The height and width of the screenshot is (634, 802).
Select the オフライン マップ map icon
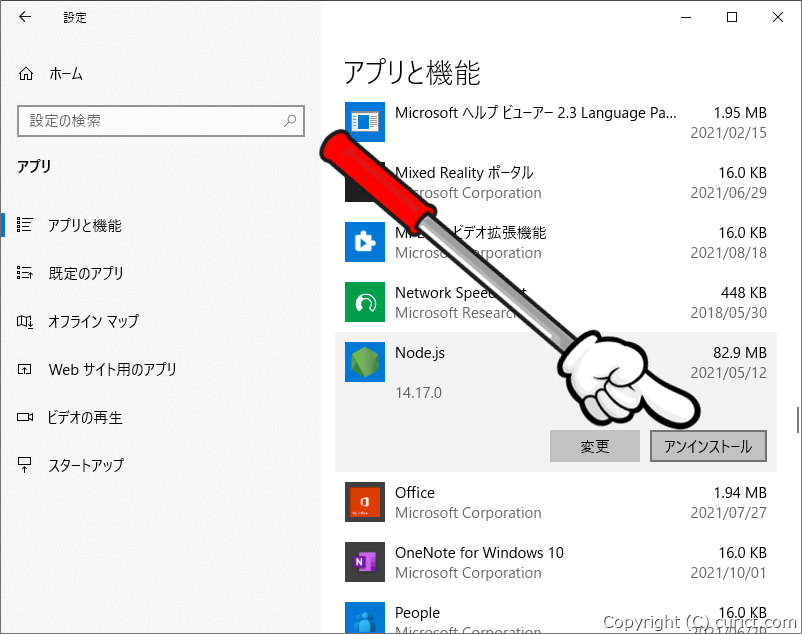coord(25,321)
